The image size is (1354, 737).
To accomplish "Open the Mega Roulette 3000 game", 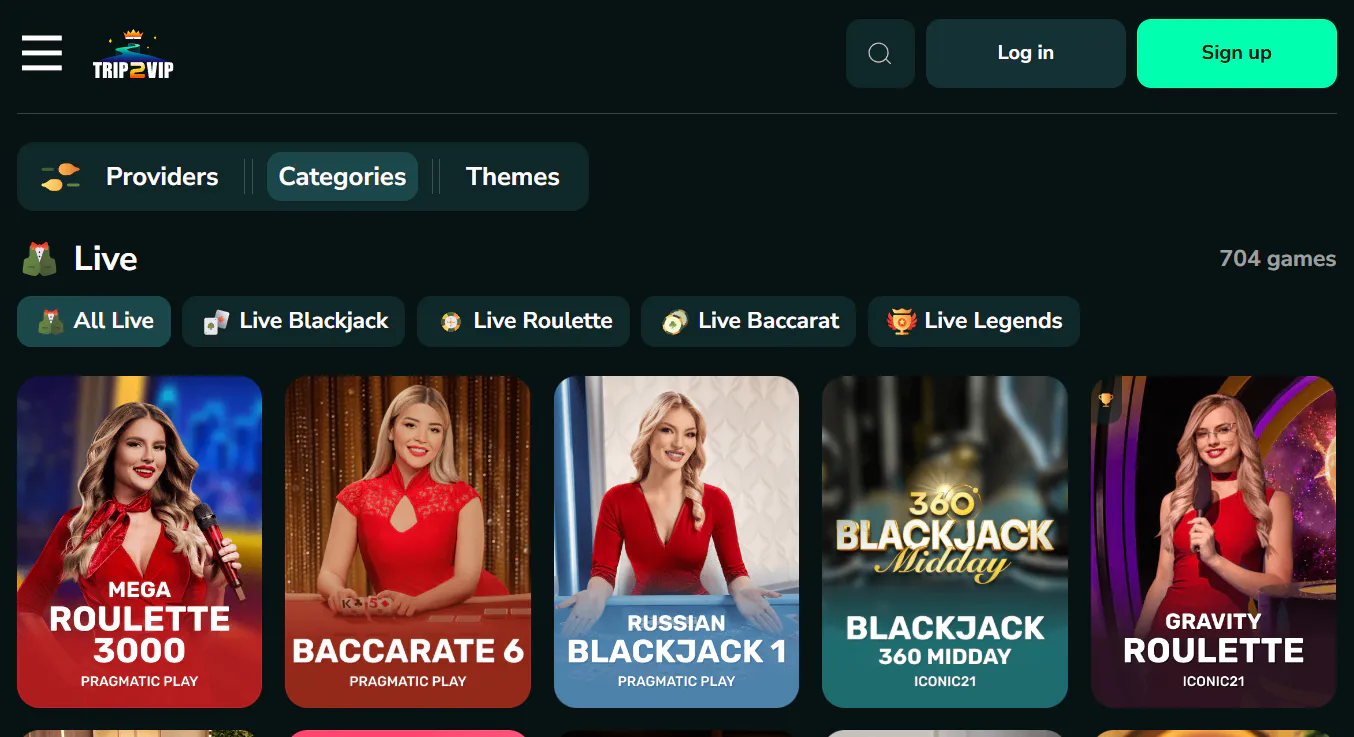I will click(140, 542).
